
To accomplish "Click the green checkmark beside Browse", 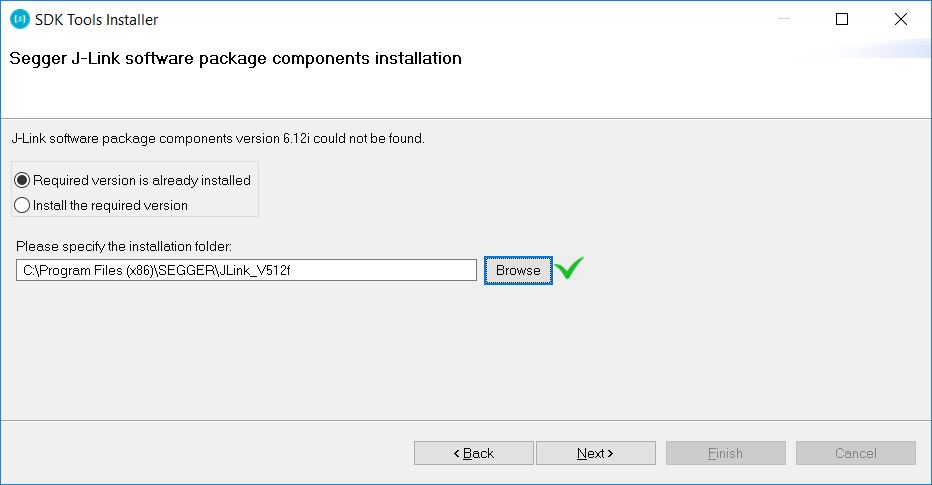I will click(x=569, y=268).
